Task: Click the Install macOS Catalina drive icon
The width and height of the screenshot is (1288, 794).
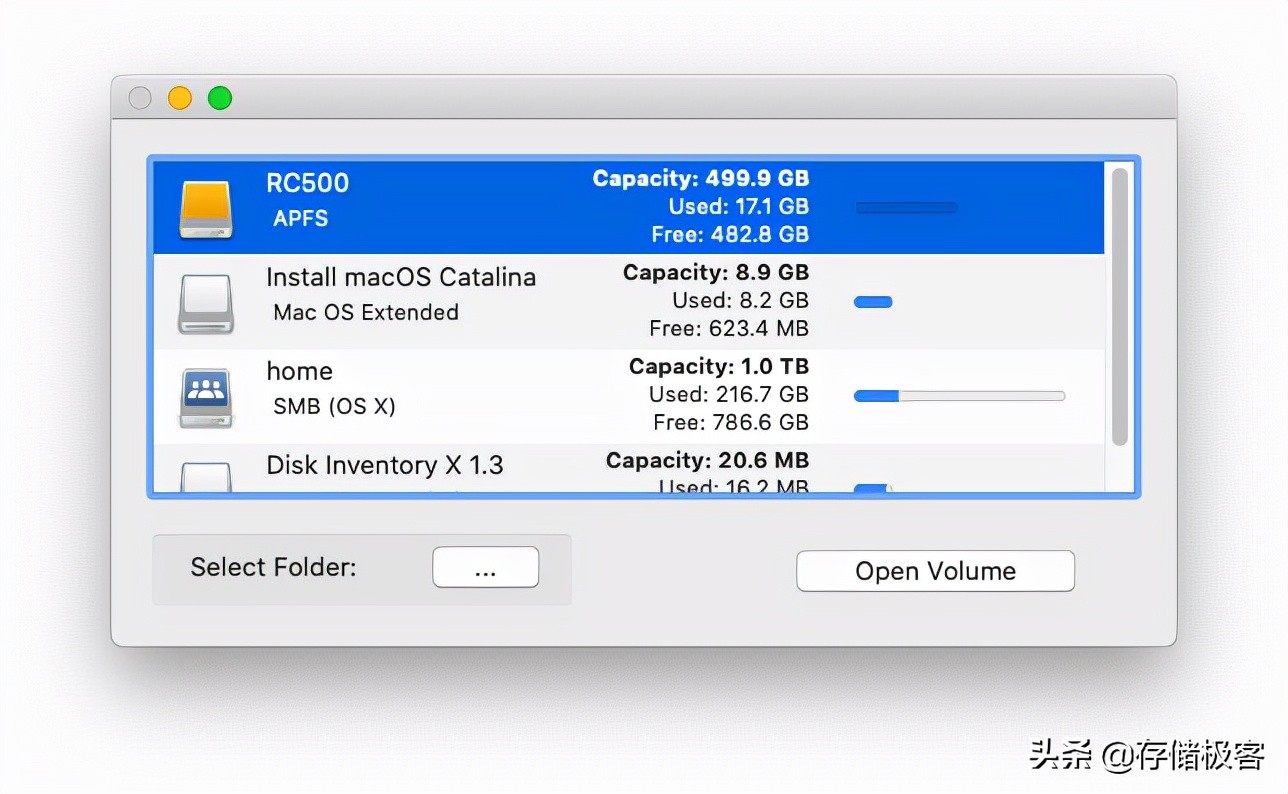Action: (x=206, y=303)
